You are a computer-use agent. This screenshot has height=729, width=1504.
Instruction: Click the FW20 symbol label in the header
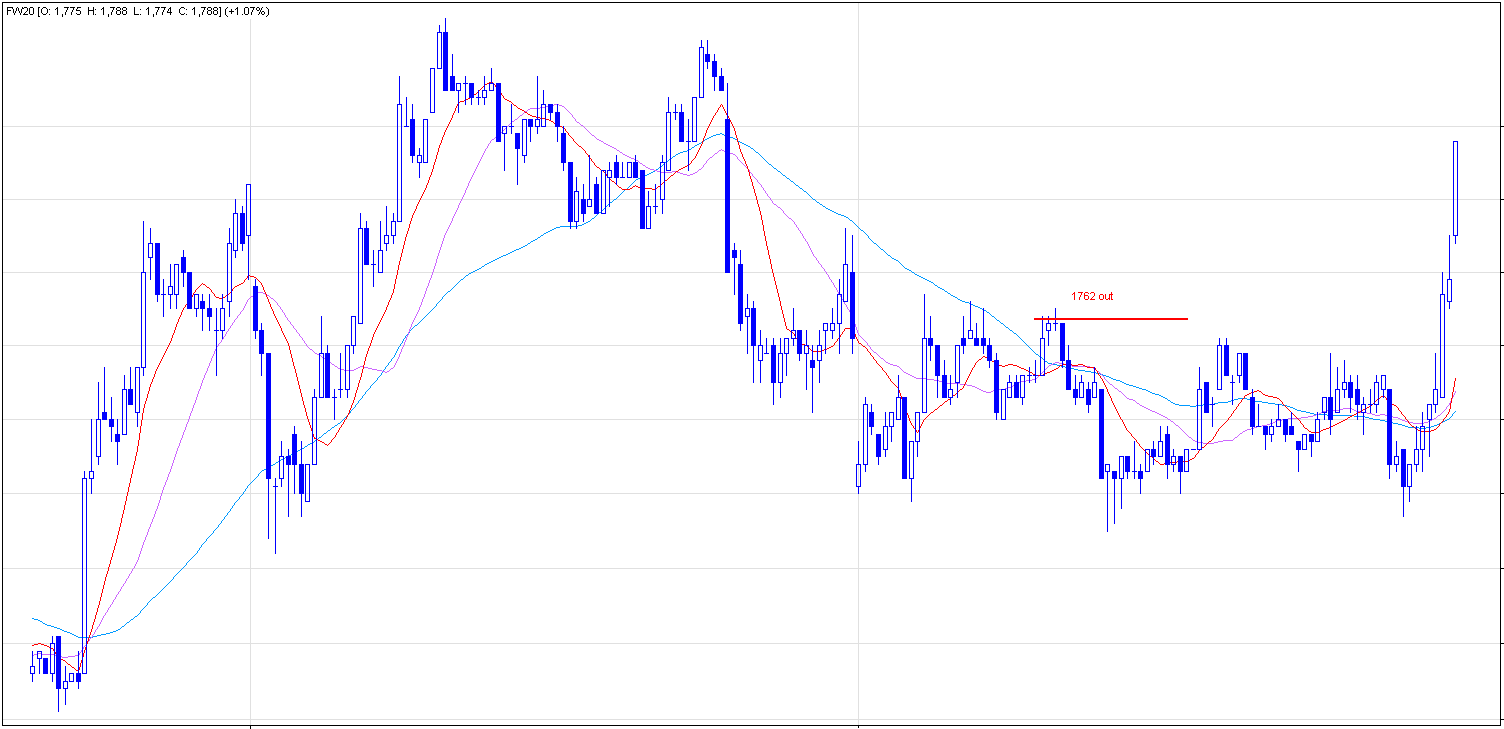(x=20, y=11)
